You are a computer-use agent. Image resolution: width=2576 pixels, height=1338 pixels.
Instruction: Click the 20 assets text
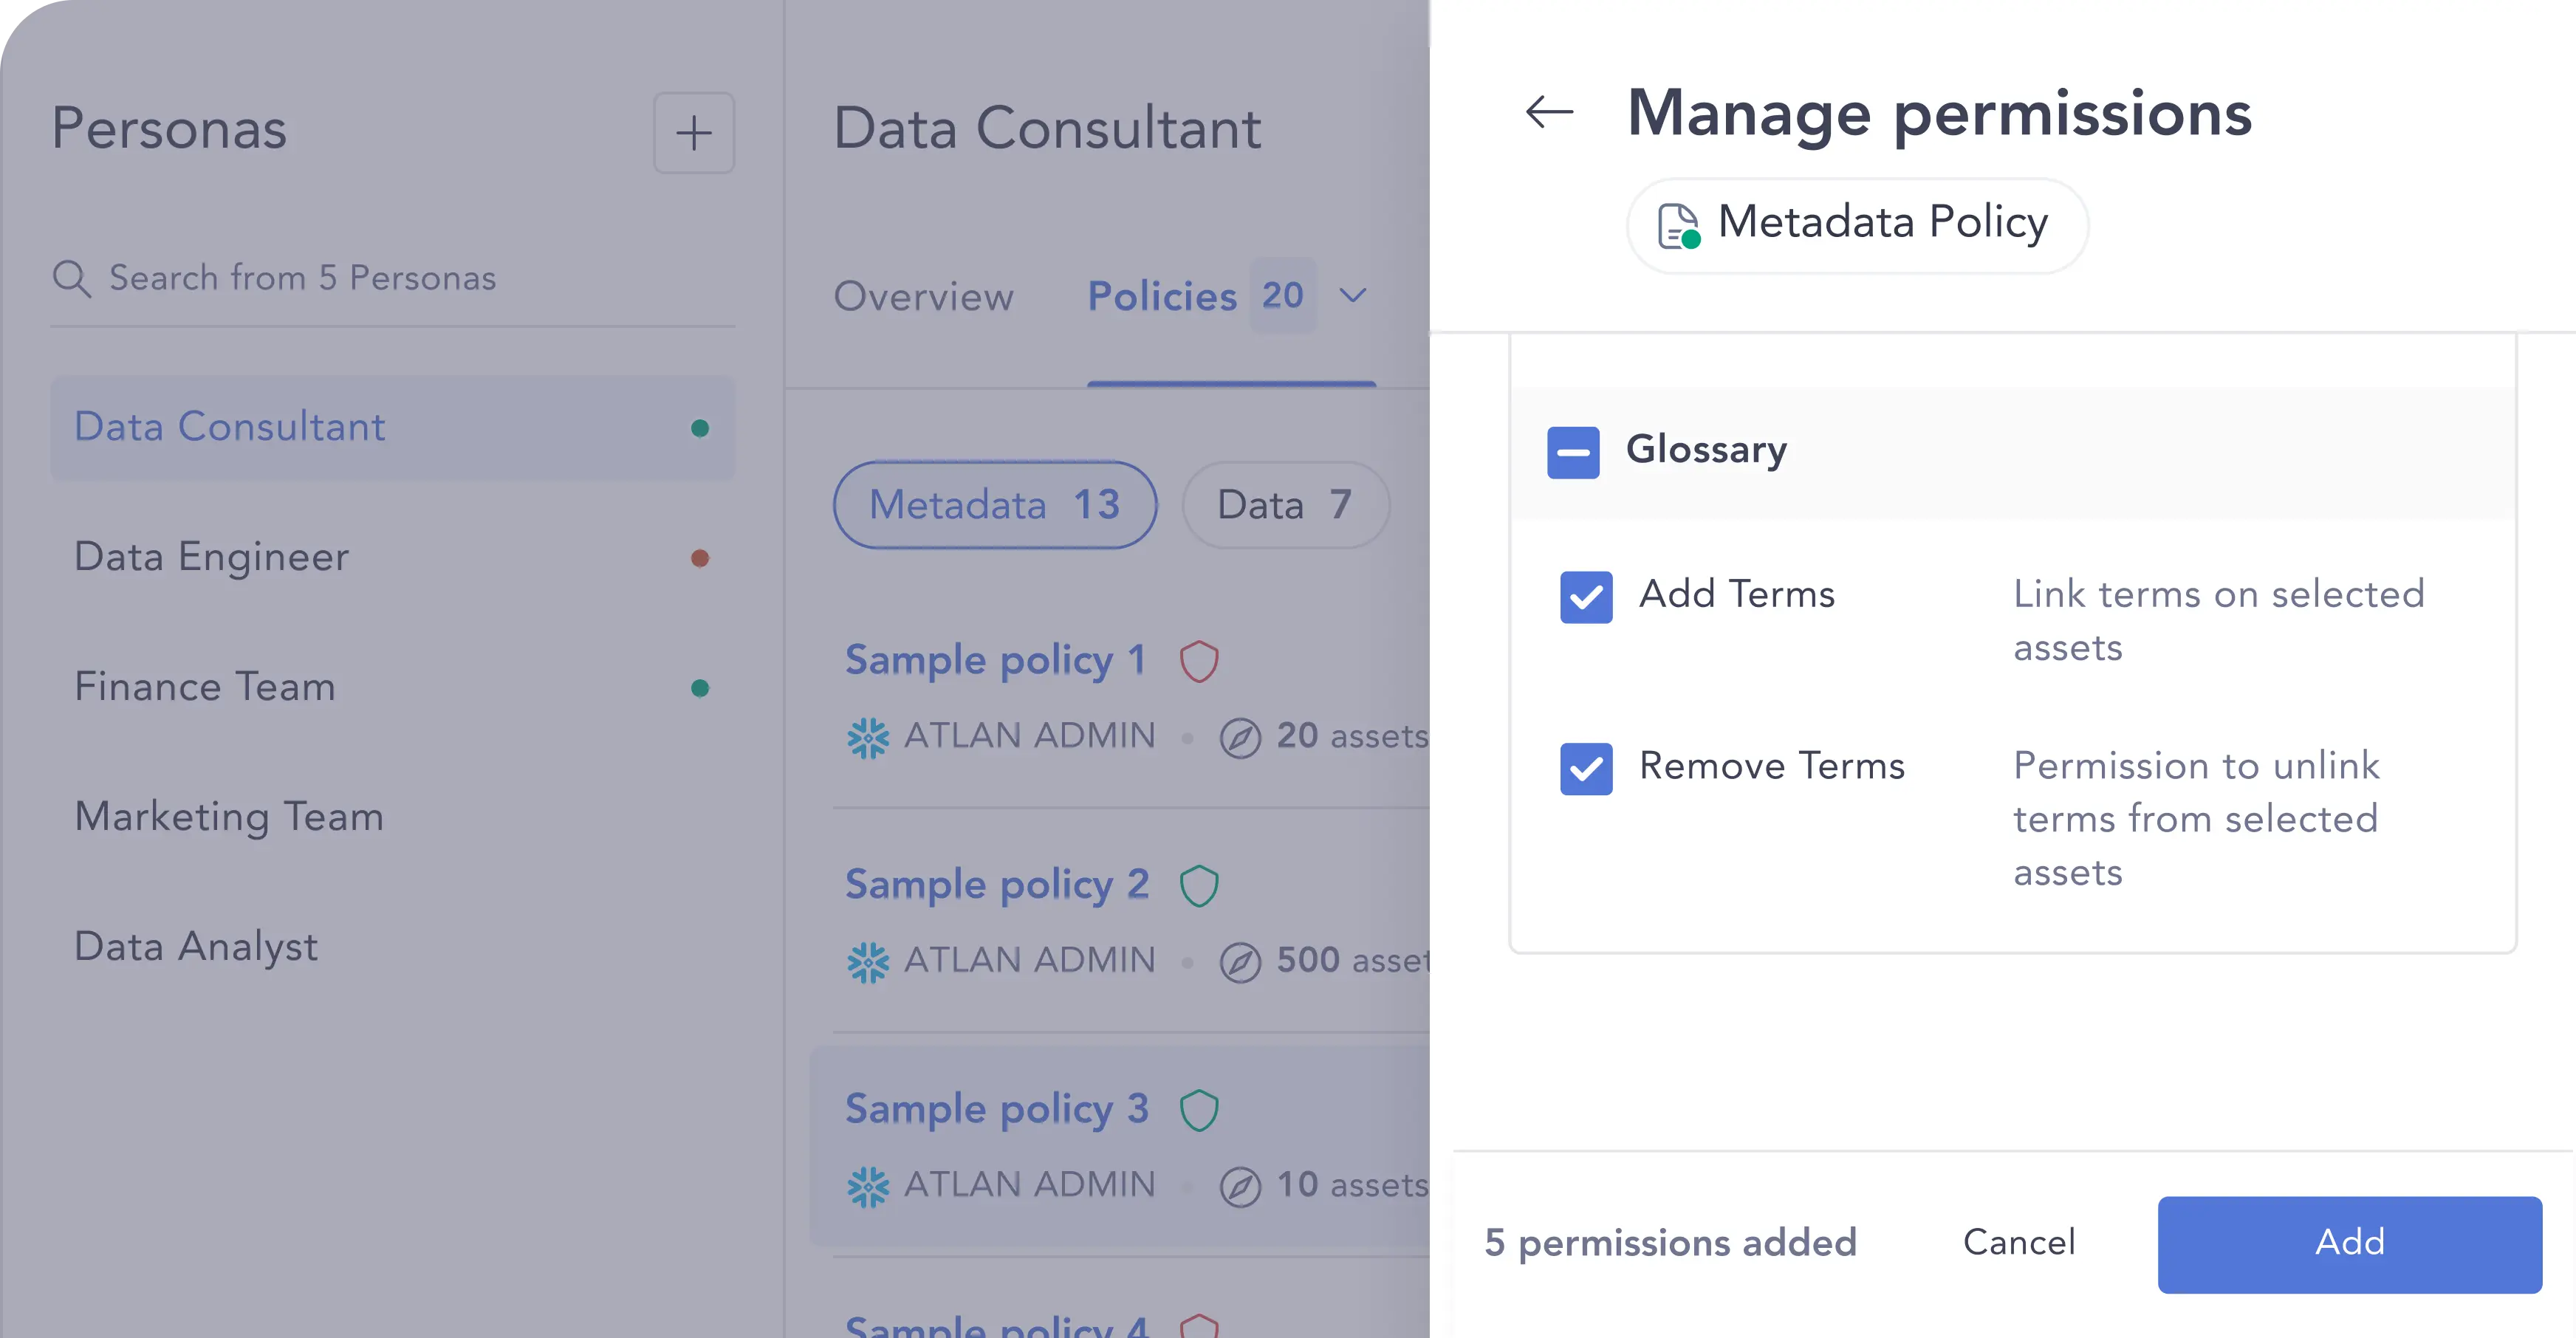point(1352,737)
